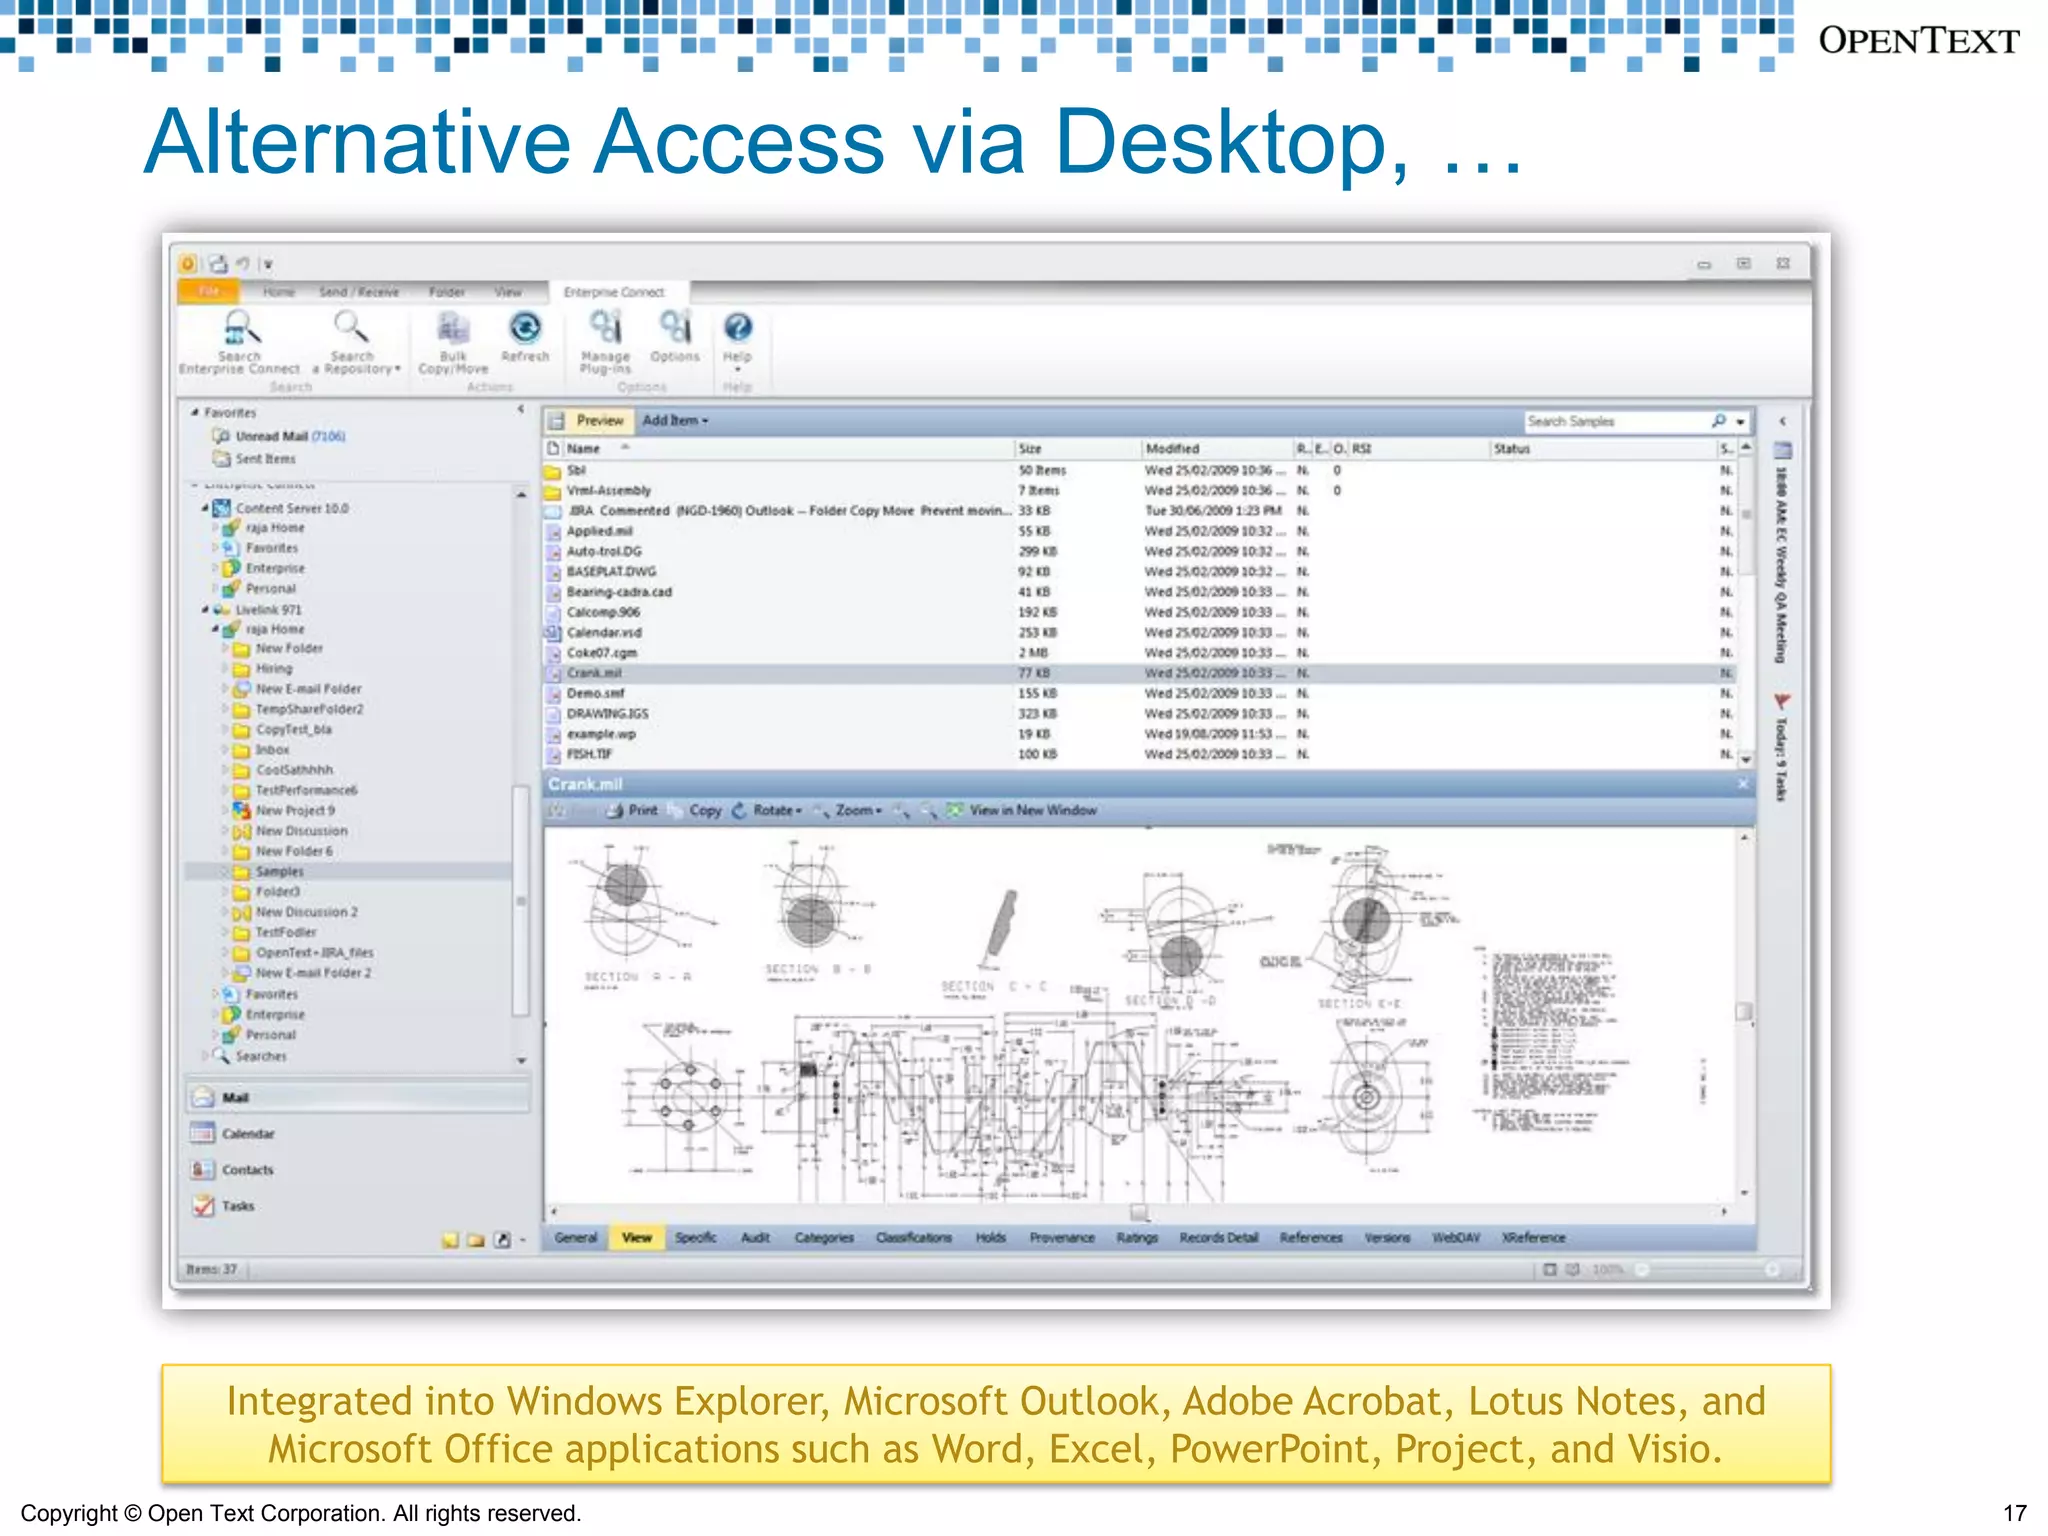Collapse the Favorites section
2048x1536 pixels.
[x=195, y=412]
